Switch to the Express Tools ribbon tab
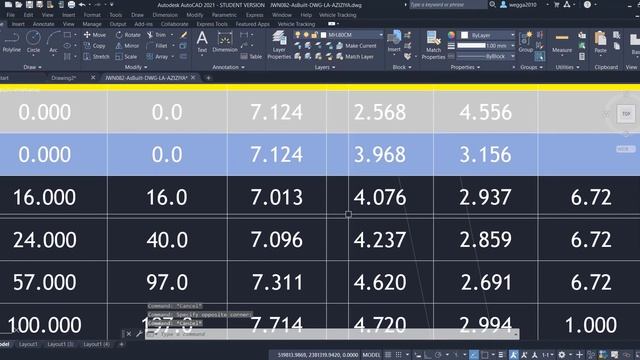The width and height of the screenshot is (640, 360). click(212, 24)
